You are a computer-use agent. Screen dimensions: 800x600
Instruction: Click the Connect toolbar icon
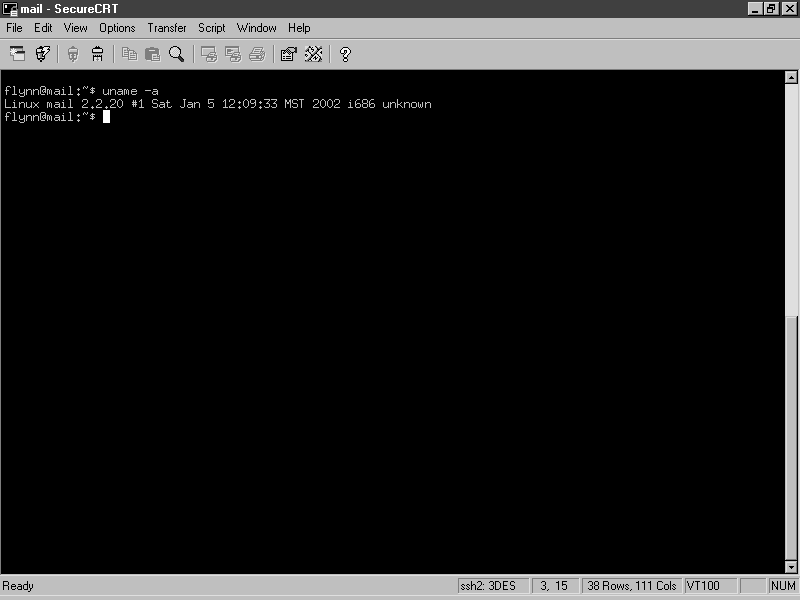coord(18,54)
